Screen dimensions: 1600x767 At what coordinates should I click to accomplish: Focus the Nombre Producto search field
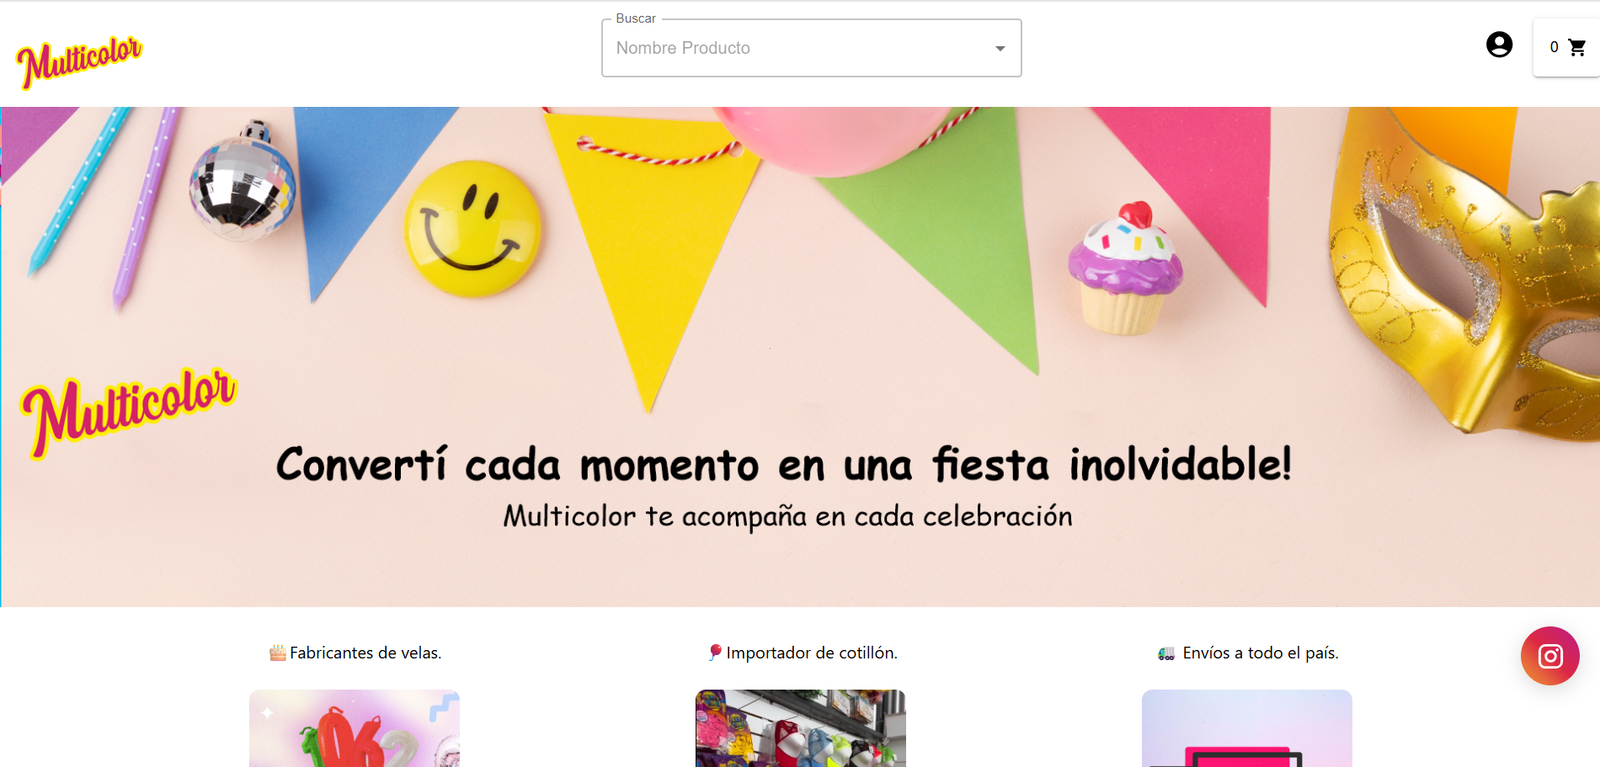(x=790, y=48)
